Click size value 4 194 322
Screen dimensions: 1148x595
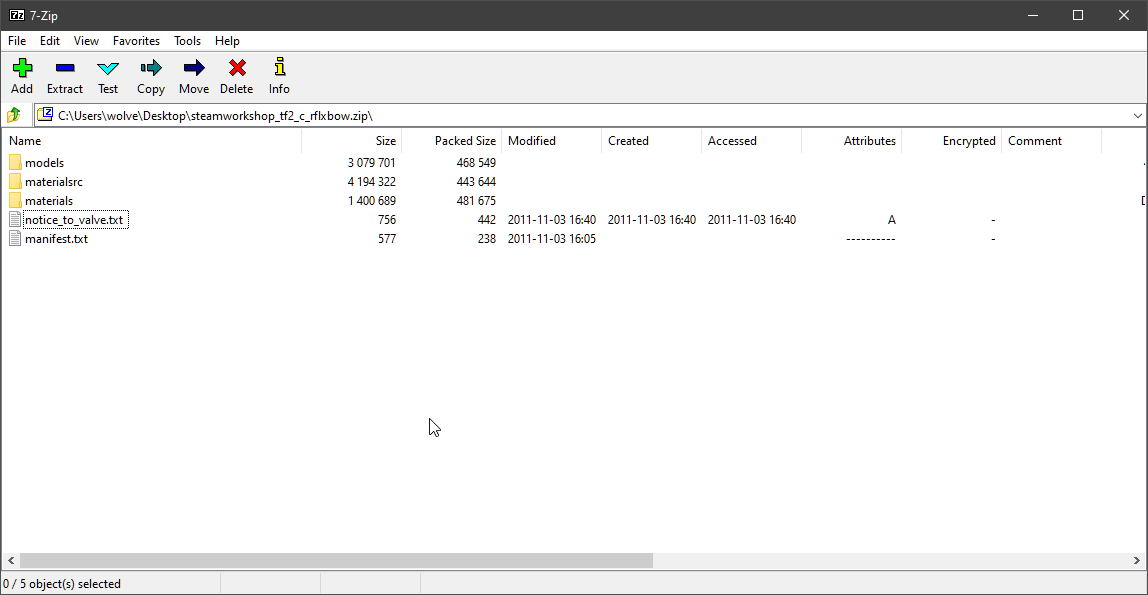(372, 182)
